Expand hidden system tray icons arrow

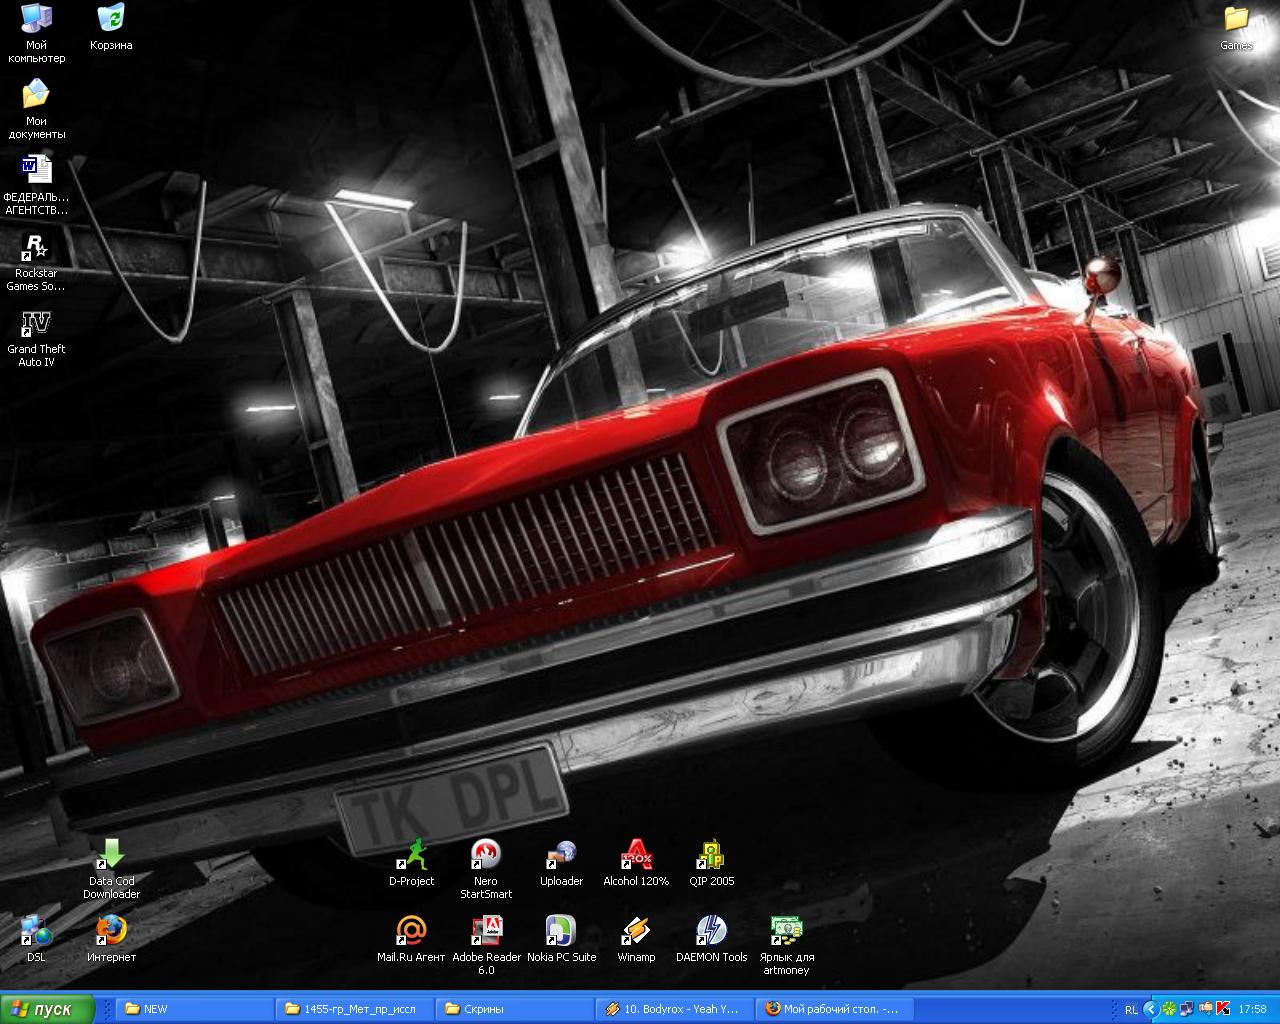1150,1009
